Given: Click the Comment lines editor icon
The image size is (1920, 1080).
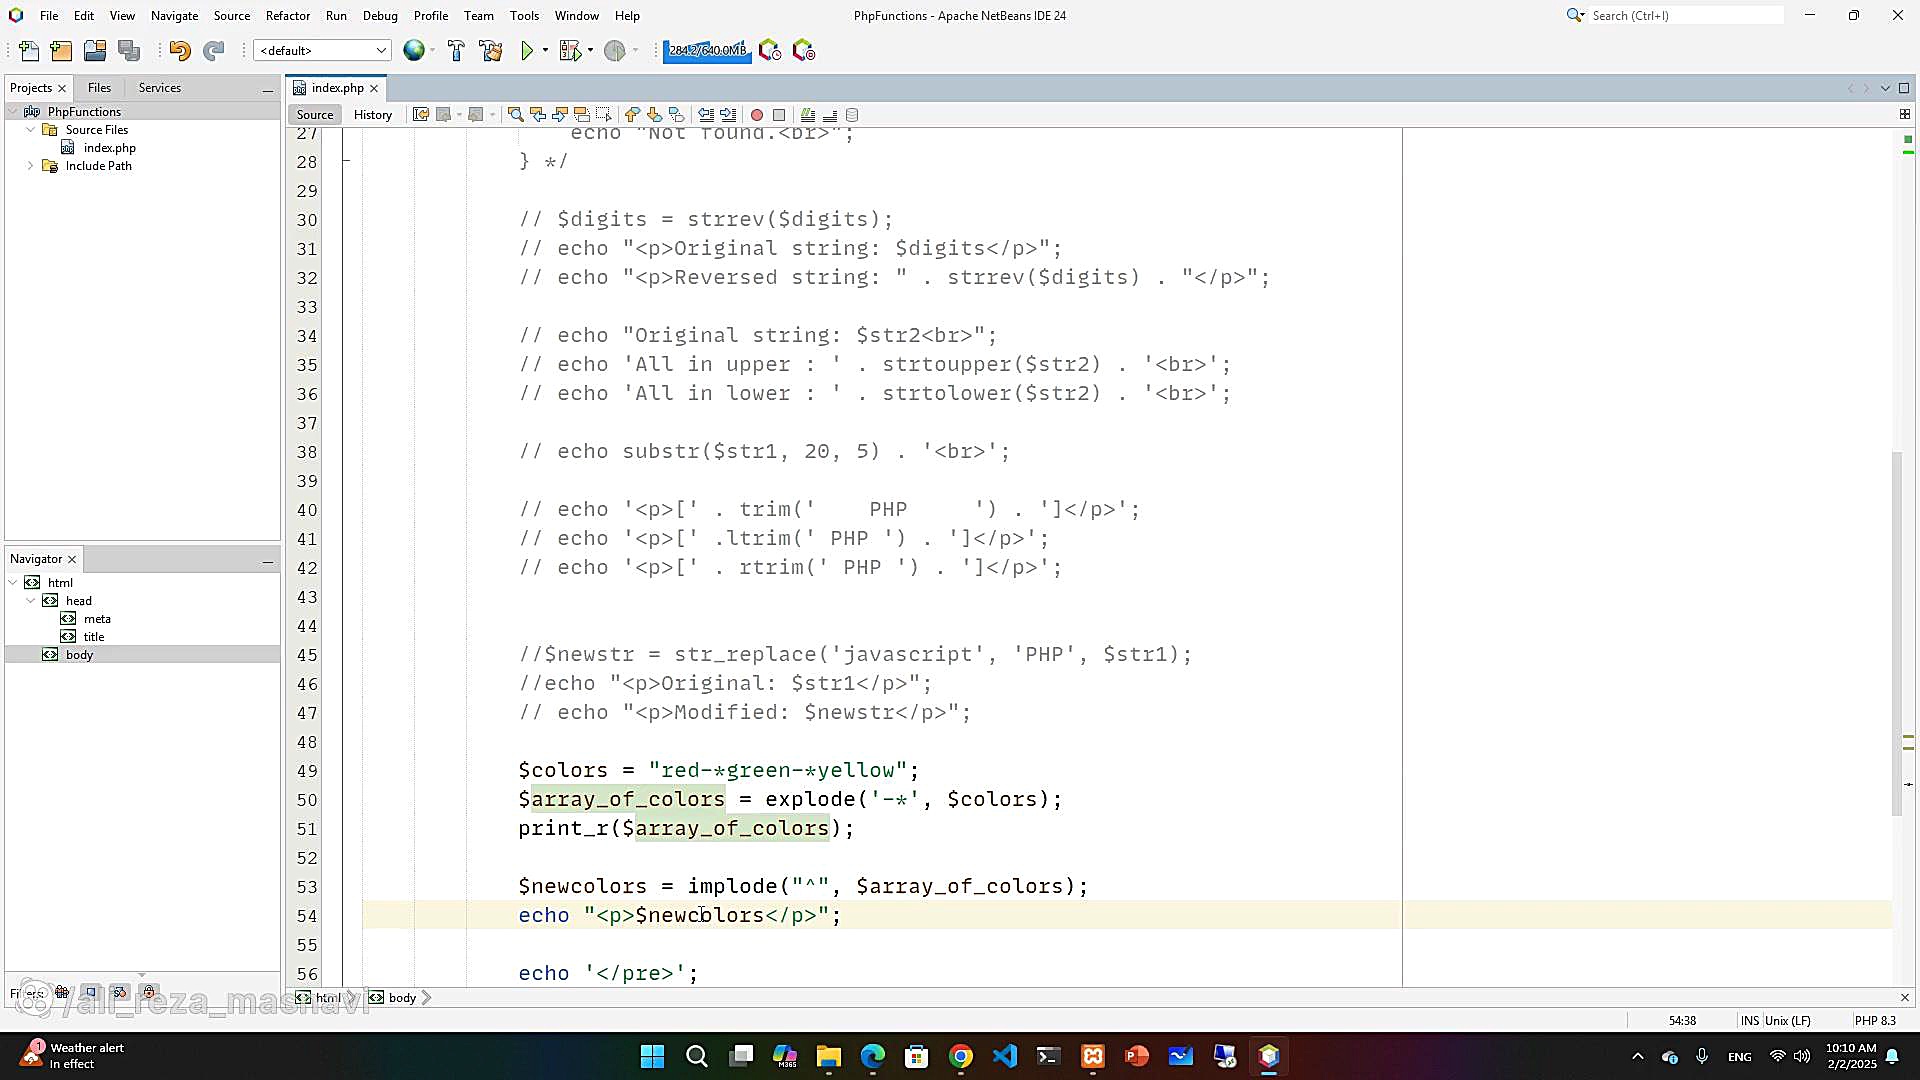Looking at the screenshot, I should [x=808, y=115].
